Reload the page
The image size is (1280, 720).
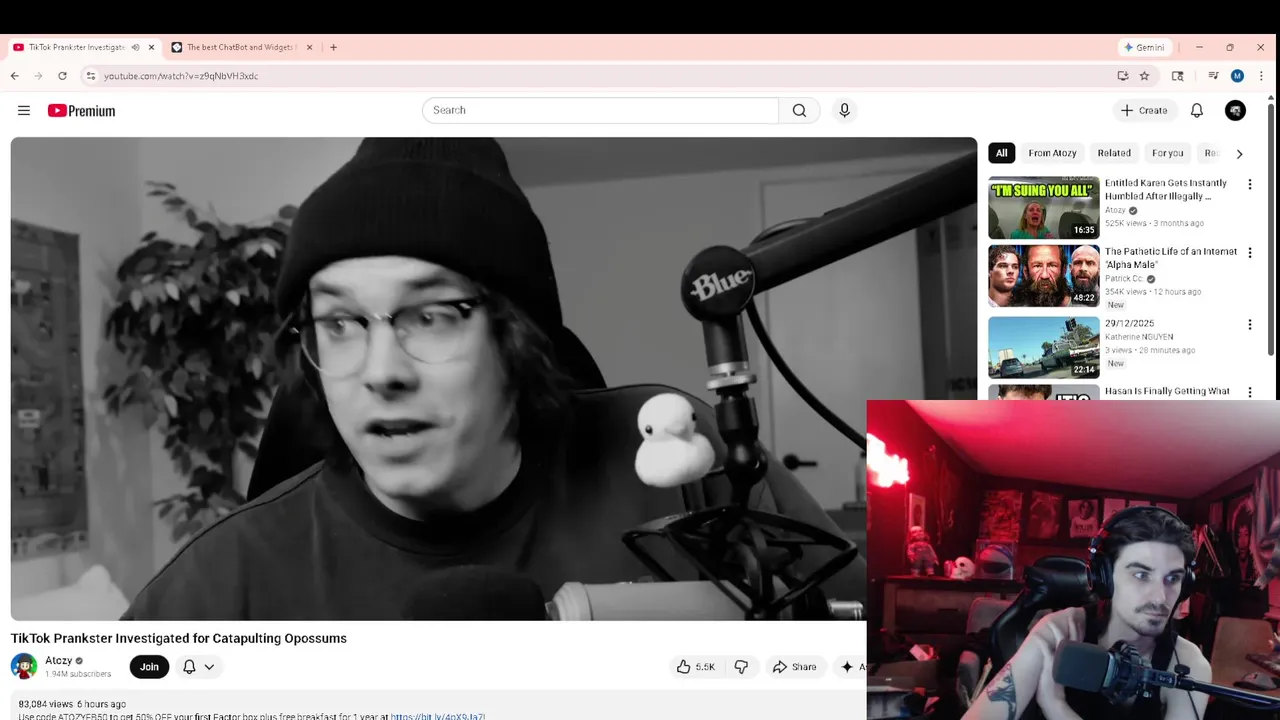click(x=62, y=76)
